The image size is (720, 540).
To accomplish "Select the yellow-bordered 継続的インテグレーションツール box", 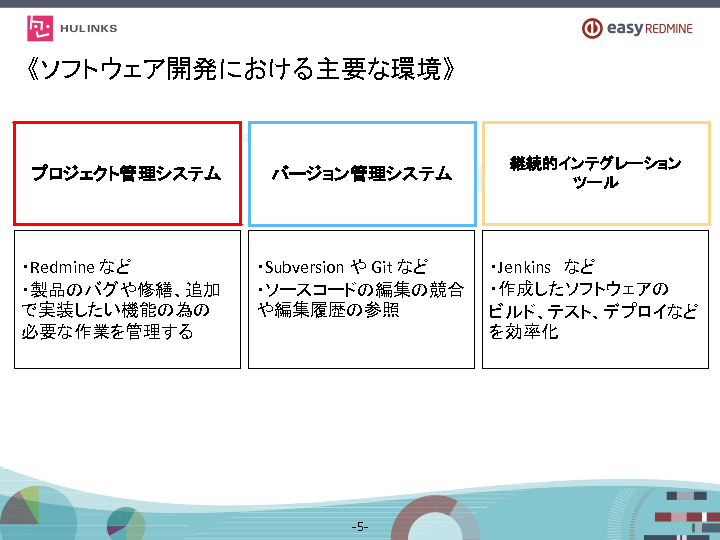I will pos(595,174).
